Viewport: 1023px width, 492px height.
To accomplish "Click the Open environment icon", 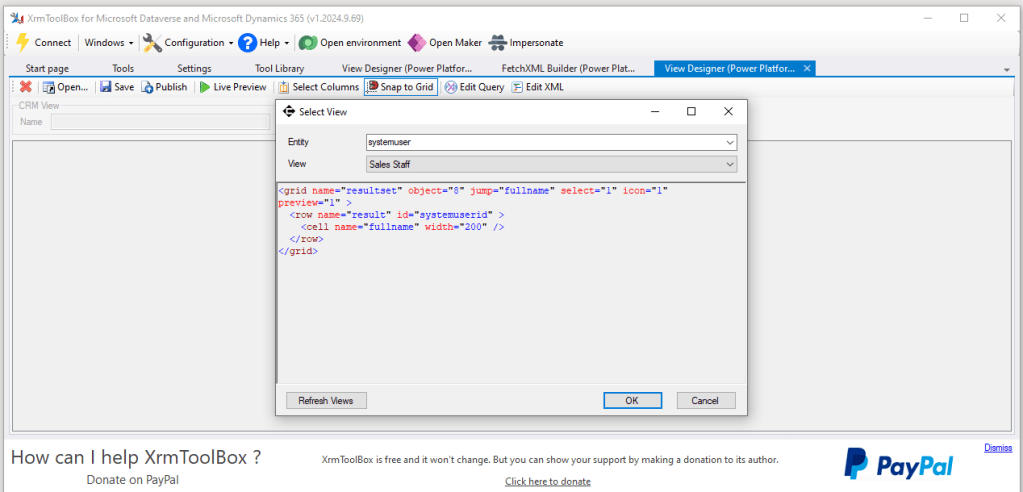I will (308, 43).
